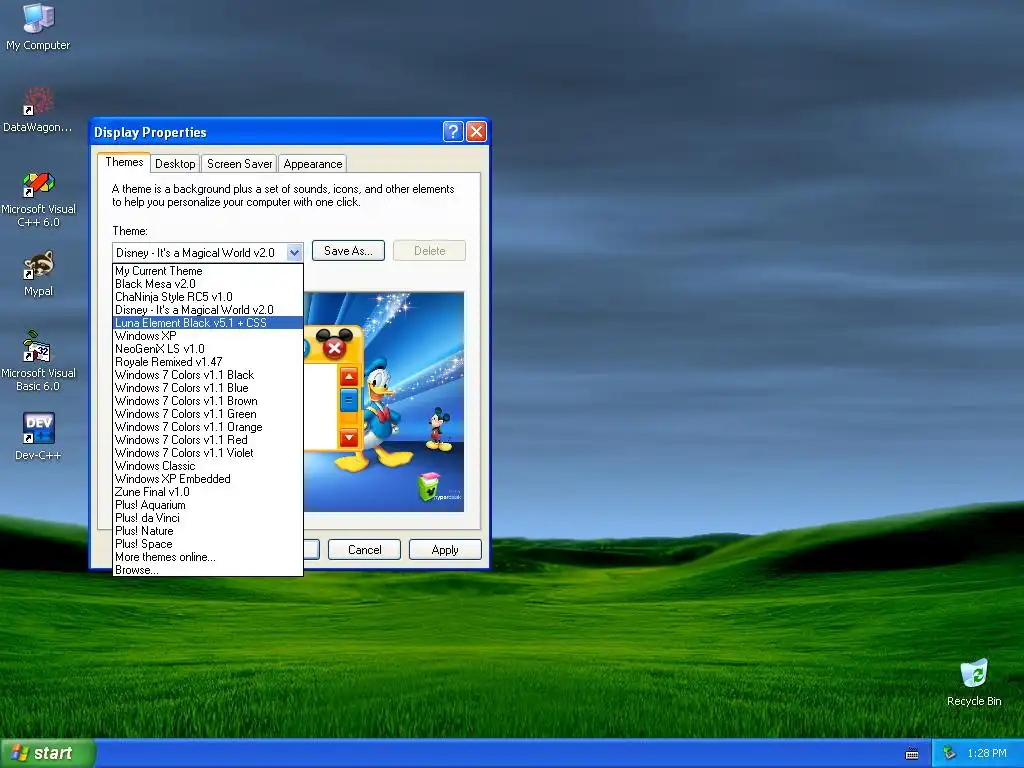Select the Mypal browser raccoon icon

38,274
